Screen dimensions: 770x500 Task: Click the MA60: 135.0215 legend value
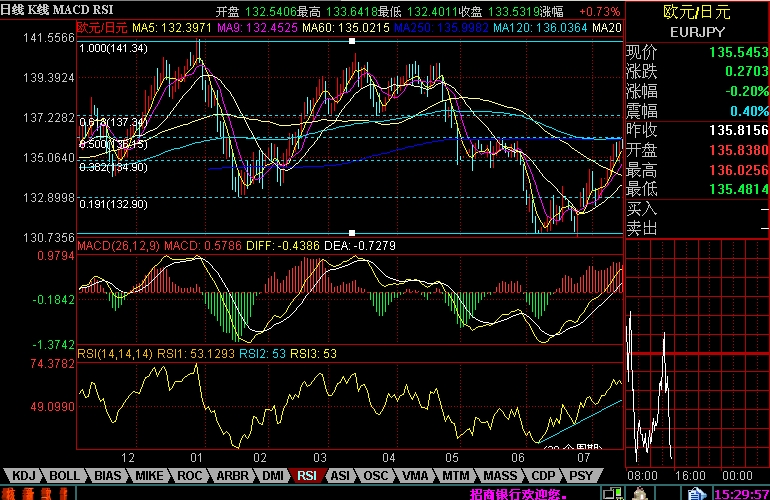(x=346, y=28)
